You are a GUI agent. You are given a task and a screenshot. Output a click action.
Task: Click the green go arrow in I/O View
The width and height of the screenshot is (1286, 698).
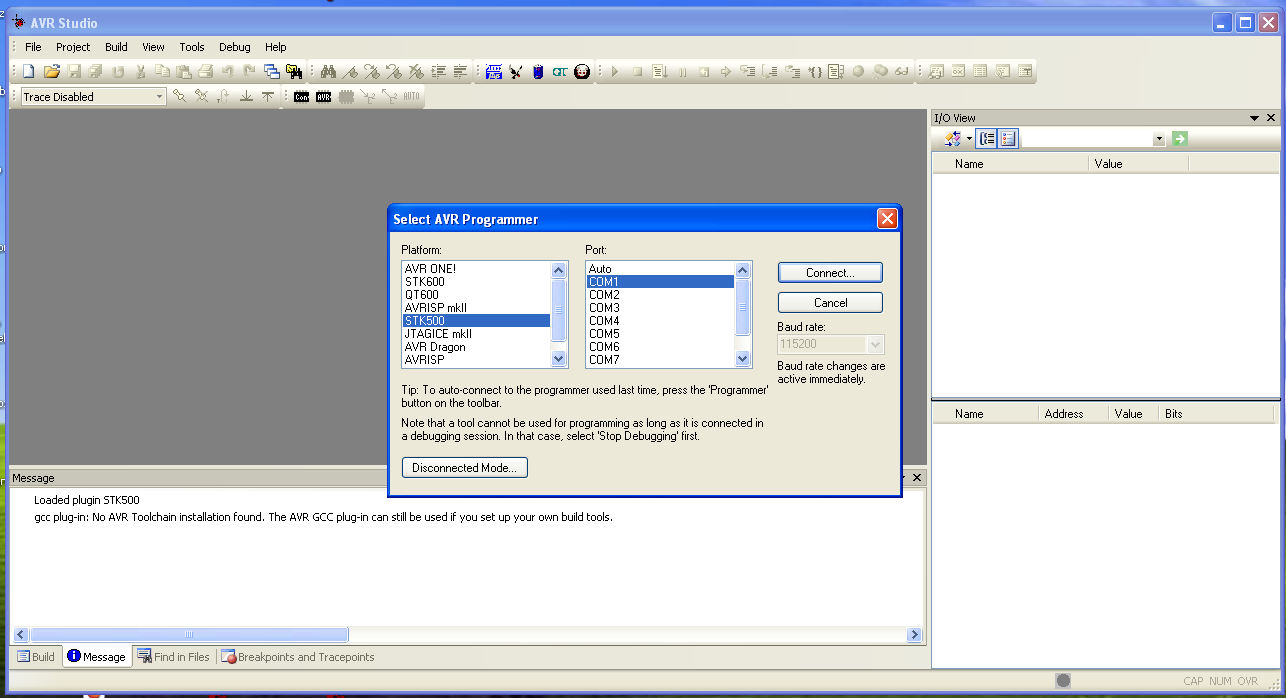(1180, 139)
